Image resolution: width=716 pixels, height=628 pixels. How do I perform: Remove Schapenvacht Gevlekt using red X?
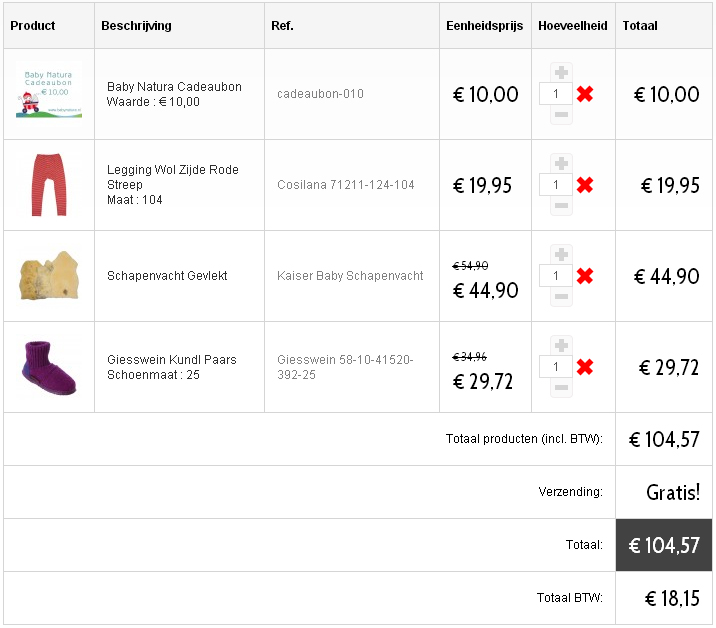pos(585,276)
